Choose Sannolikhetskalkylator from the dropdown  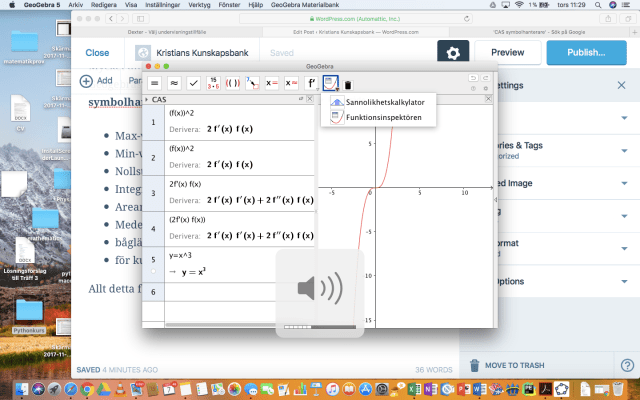383,103
